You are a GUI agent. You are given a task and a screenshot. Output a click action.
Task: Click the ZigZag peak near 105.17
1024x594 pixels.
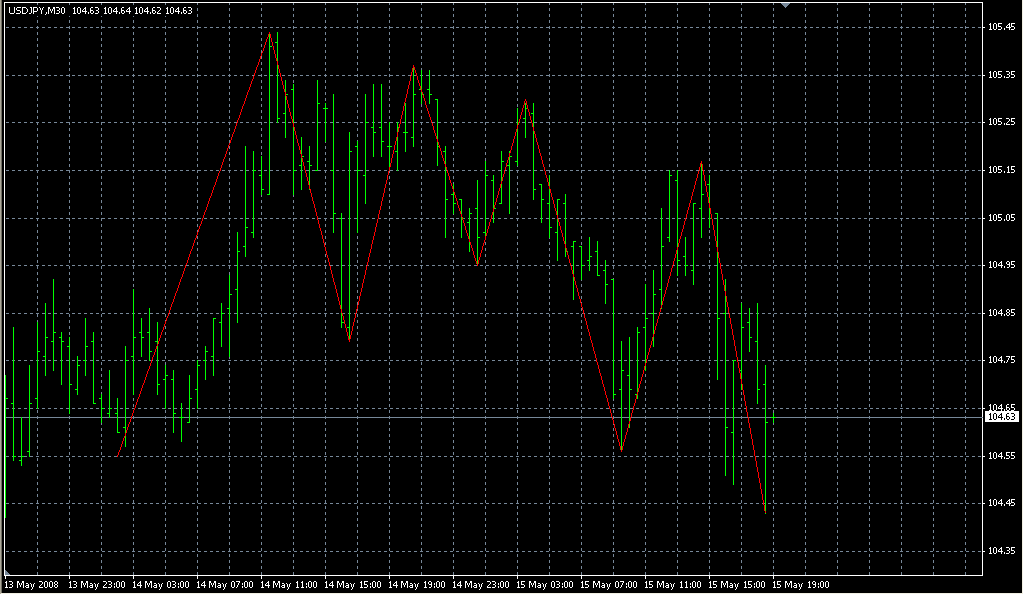702,162
